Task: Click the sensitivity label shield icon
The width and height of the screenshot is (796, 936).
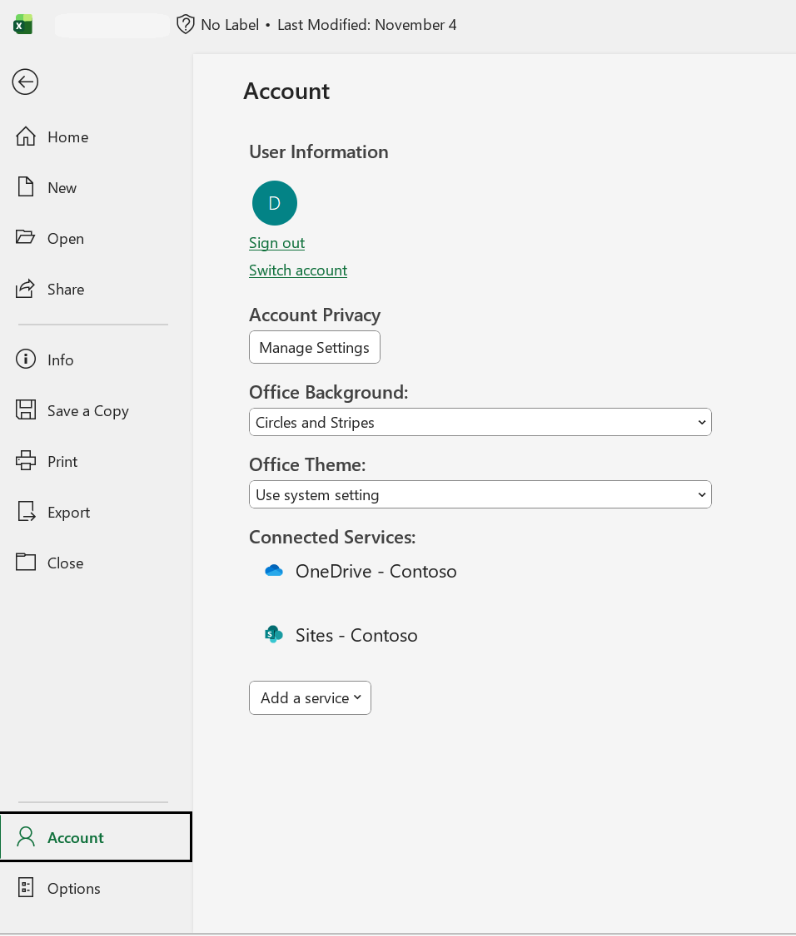Action: pyautogui.click(x=186, y=24)
